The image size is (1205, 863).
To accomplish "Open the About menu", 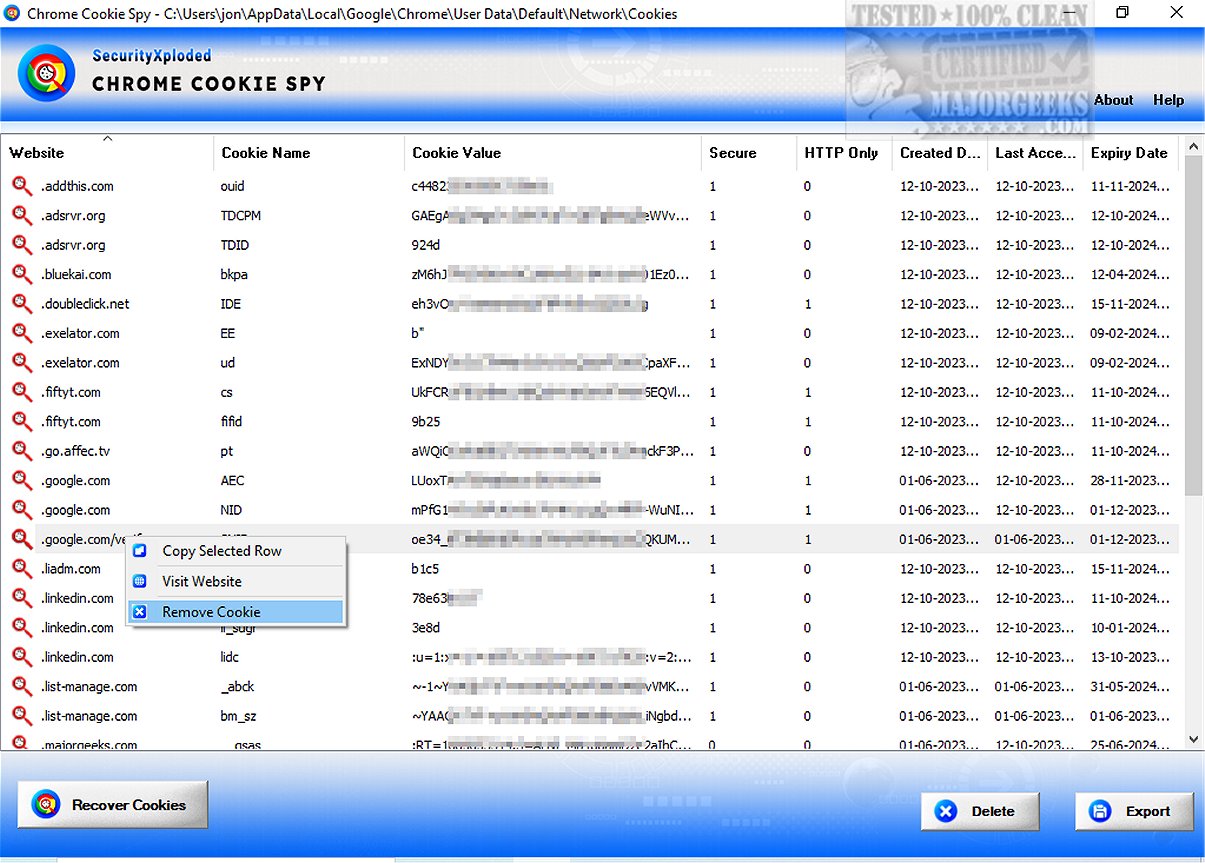I will click(x=1113, y=100).
